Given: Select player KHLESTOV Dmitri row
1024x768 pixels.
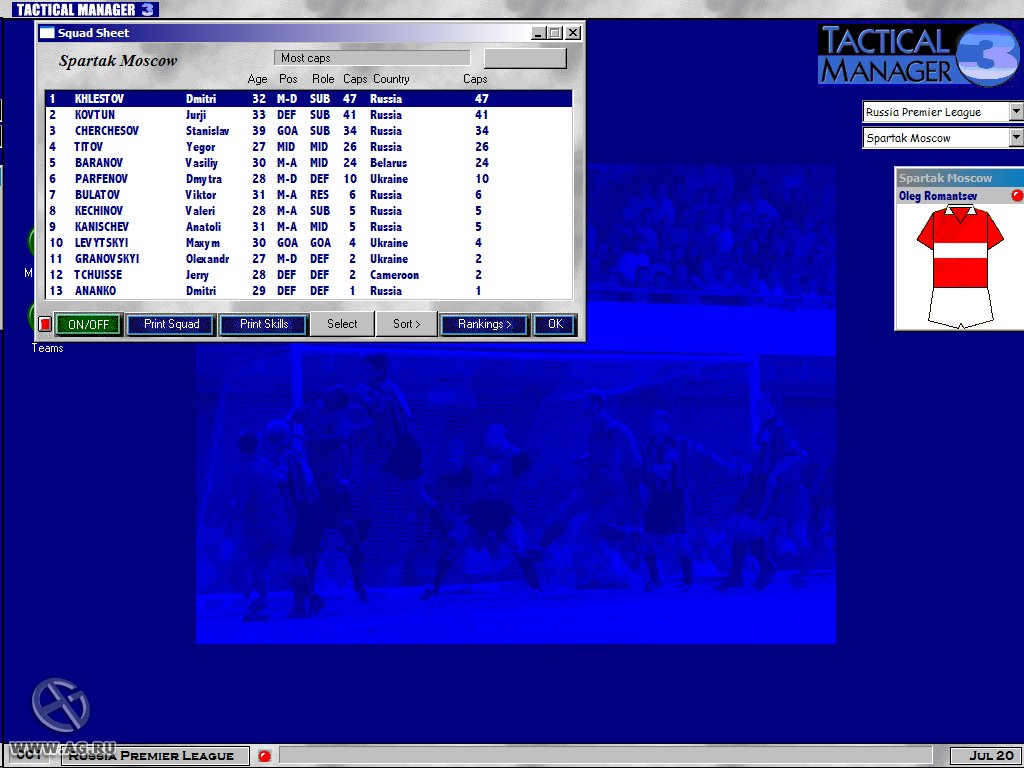Looking at the screenshot, I should coord(308,99).
